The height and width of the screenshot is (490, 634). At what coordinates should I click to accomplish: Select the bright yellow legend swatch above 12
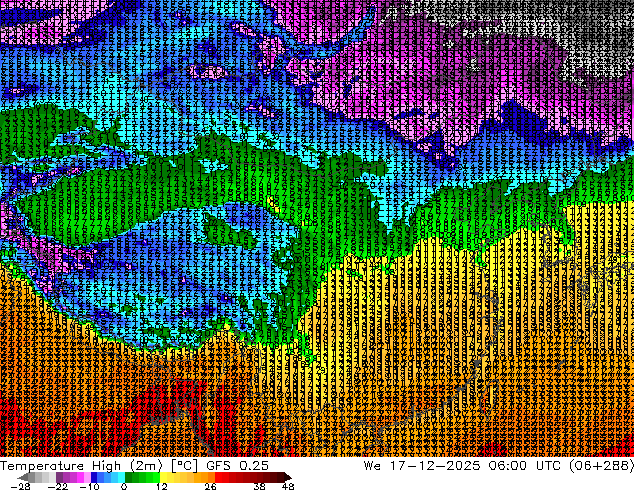tap(163, 477)
